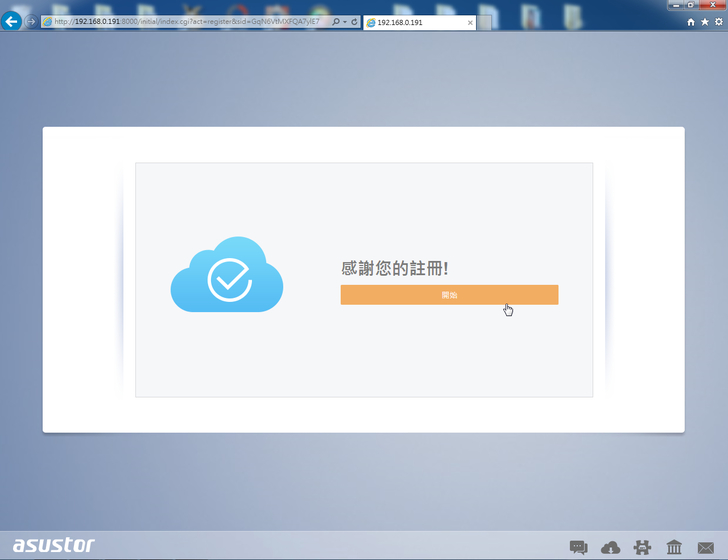Screen dimensions: 728x560
Task: Click the browser forward arrow
Action: [x=31, y=22]
